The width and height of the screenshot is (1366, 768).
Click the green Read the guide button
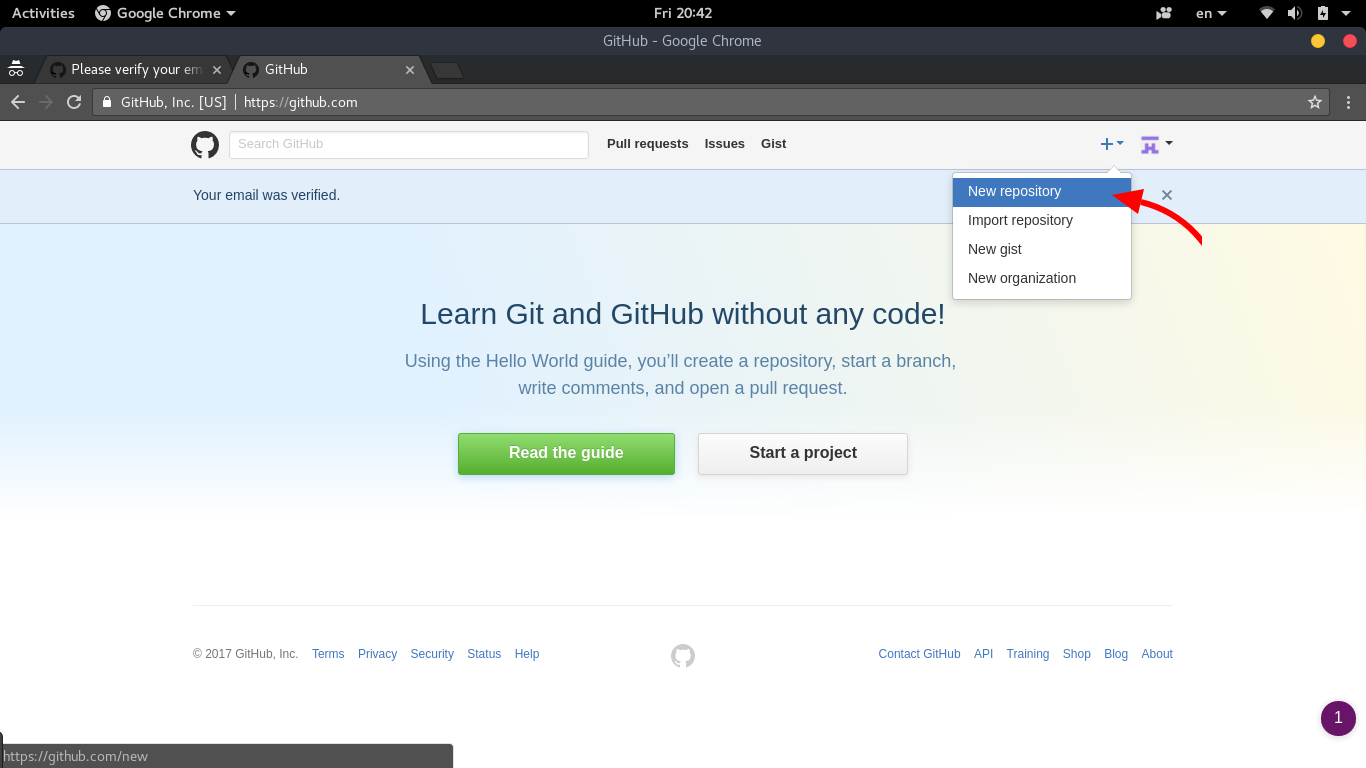566,453
